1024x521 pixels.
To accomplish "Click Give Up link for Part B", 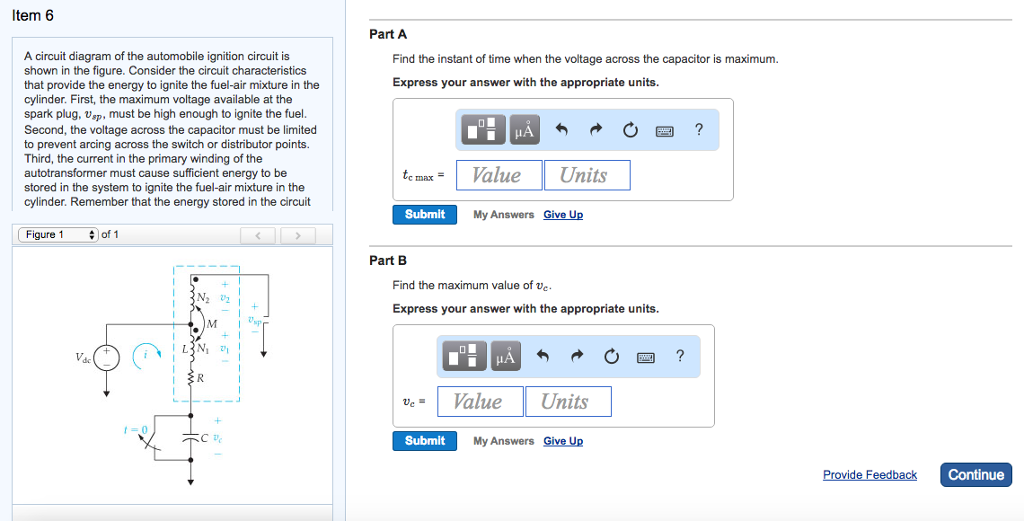I will 563,441.
